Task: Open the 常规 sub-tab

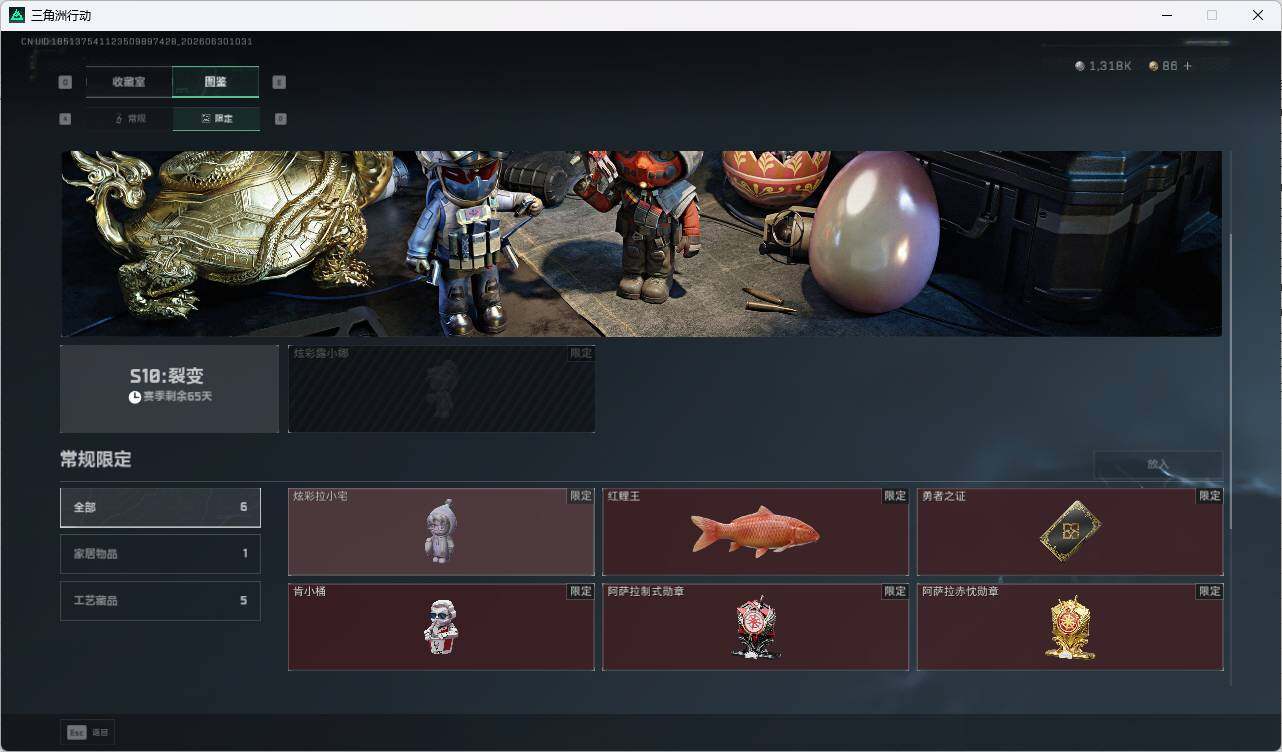Action: (129, 119)
